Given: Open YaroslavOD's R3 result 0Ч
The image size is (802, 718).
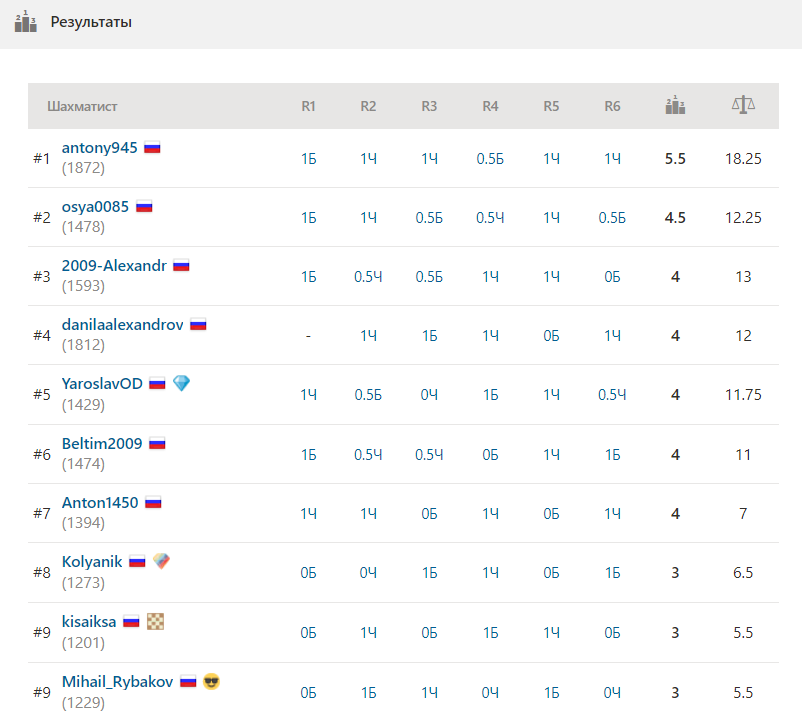Looking at the screenshot, I should tap(429, 394).
